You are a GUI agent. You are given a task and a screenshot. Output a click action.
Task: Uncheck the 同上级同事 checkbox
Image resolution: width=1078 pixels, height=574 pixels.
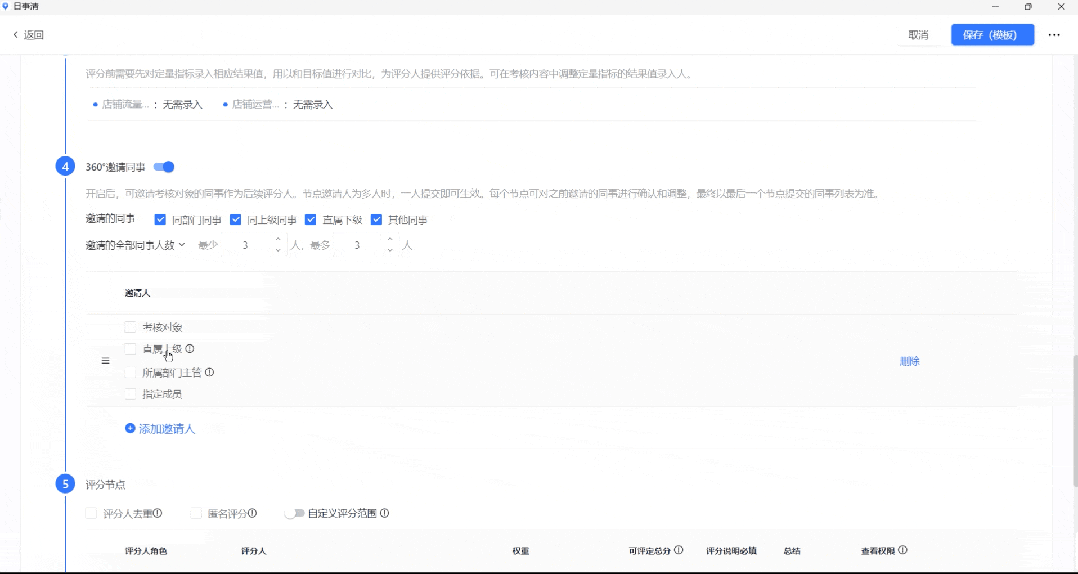tap(235, 220)
